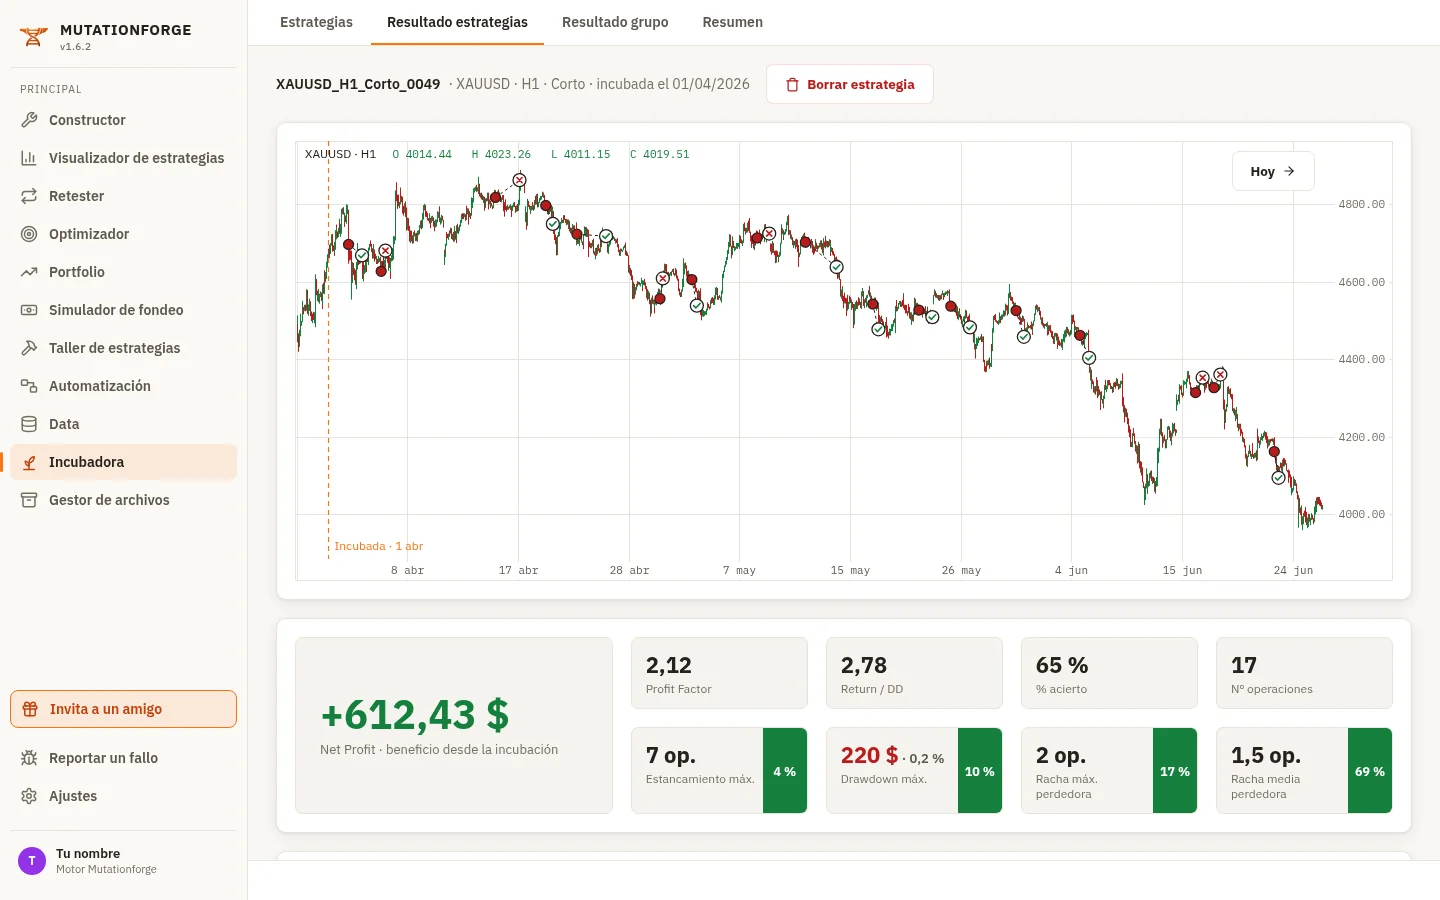Click the Optimizador target icon
The height and width of the screenshot is (900, 1440).
tap(29, 234)
